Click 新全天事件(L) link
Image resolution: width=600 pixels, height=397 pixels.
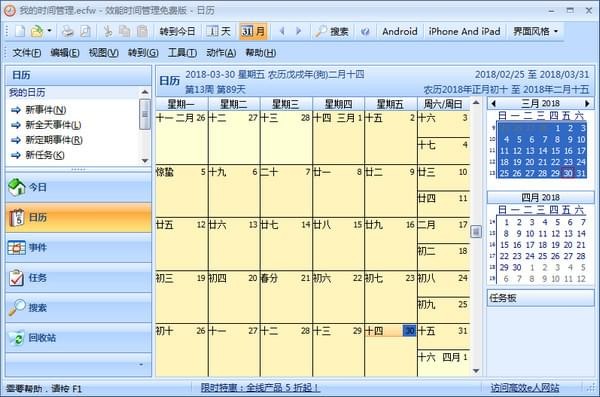pos(53,125)
